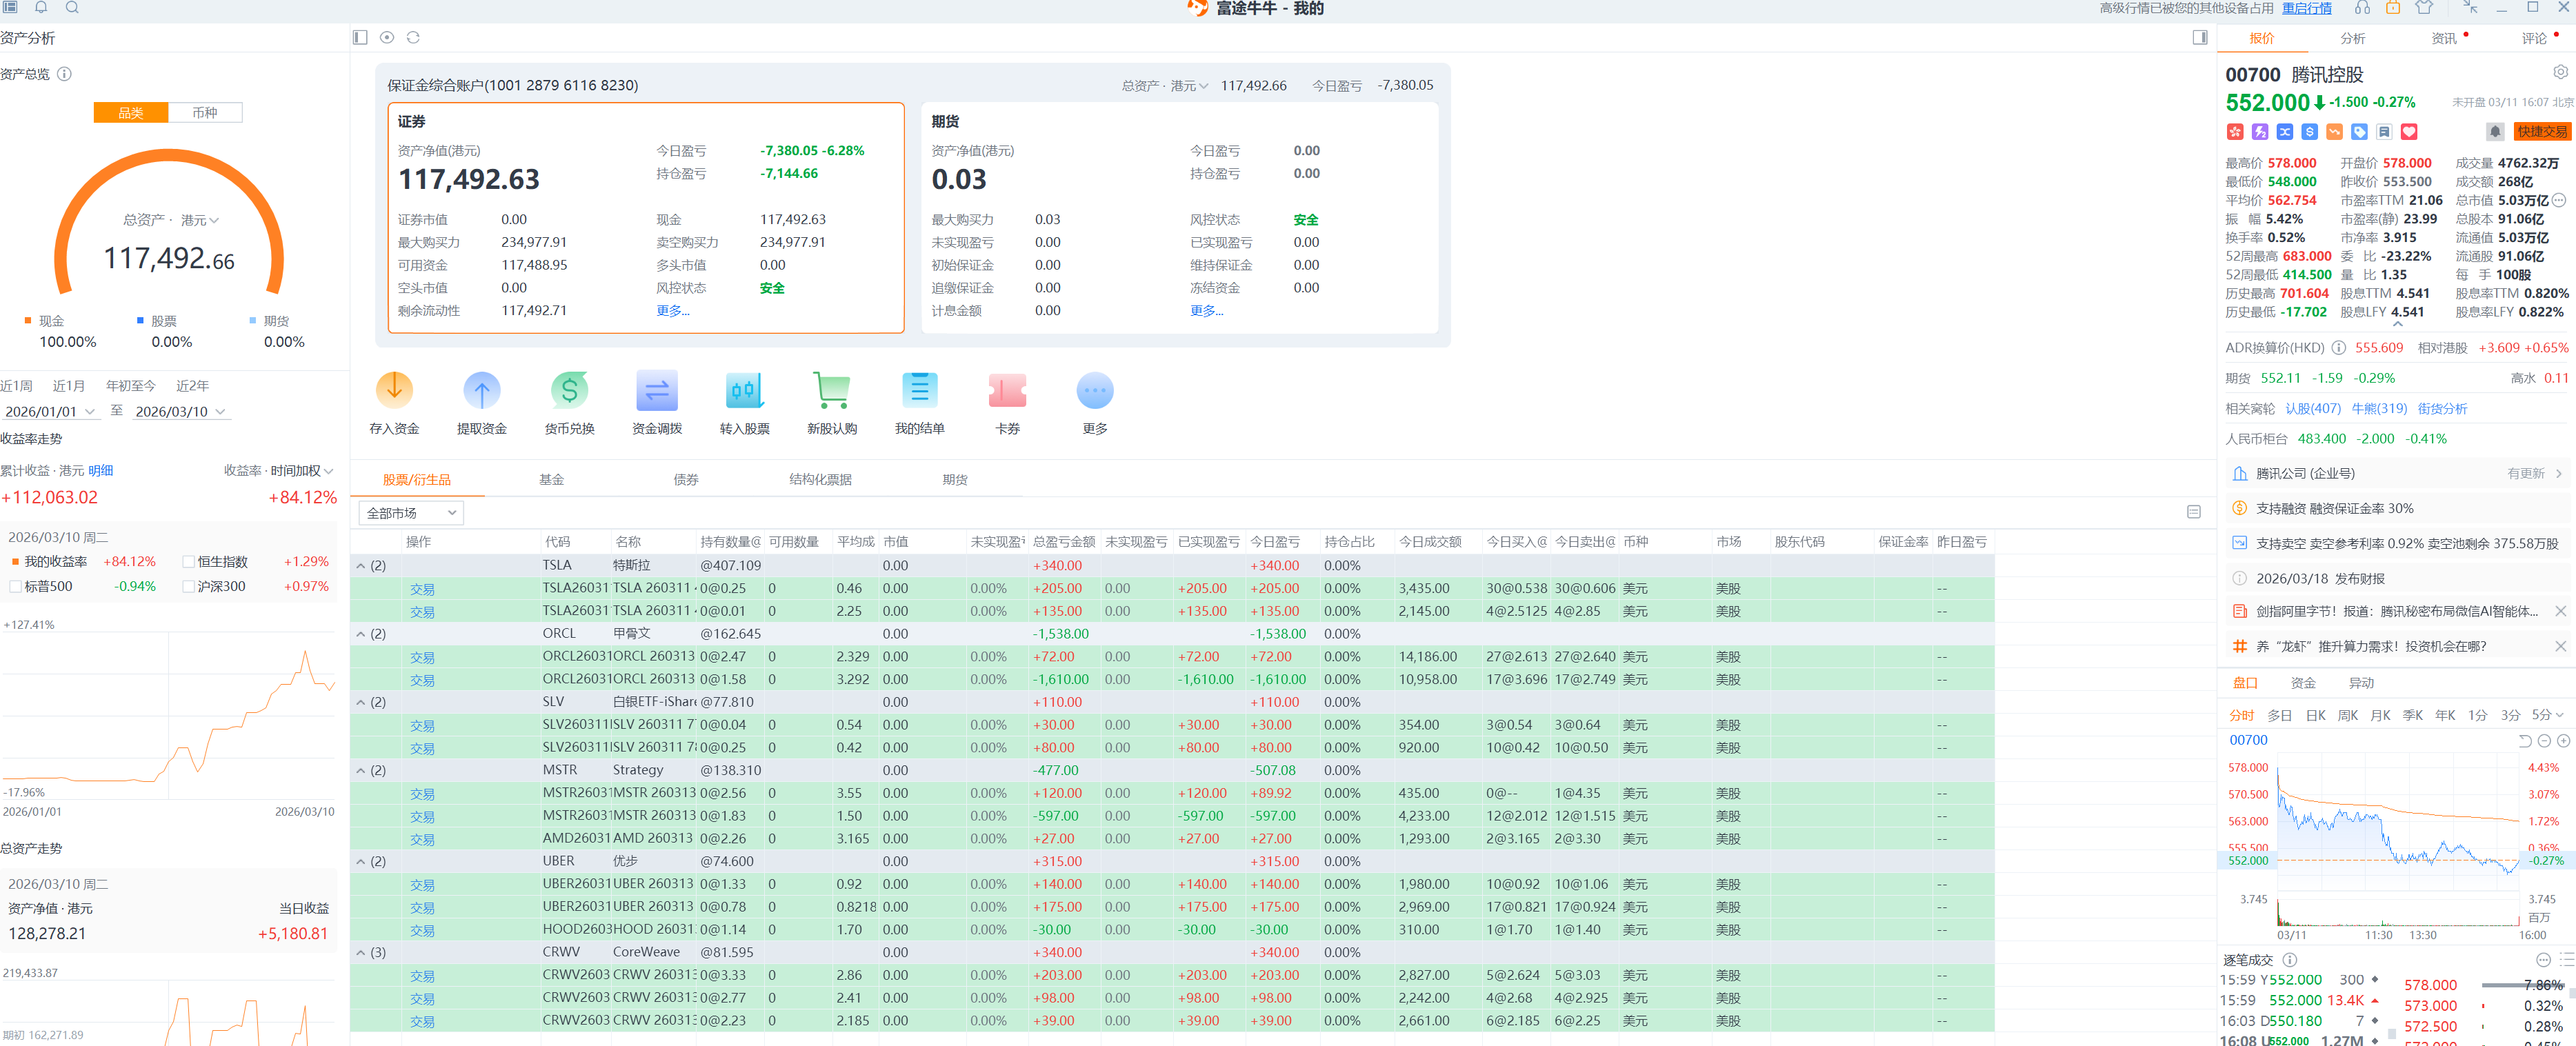
Task: Switch to the 基金 holdings tab
Action: (551, 480)
